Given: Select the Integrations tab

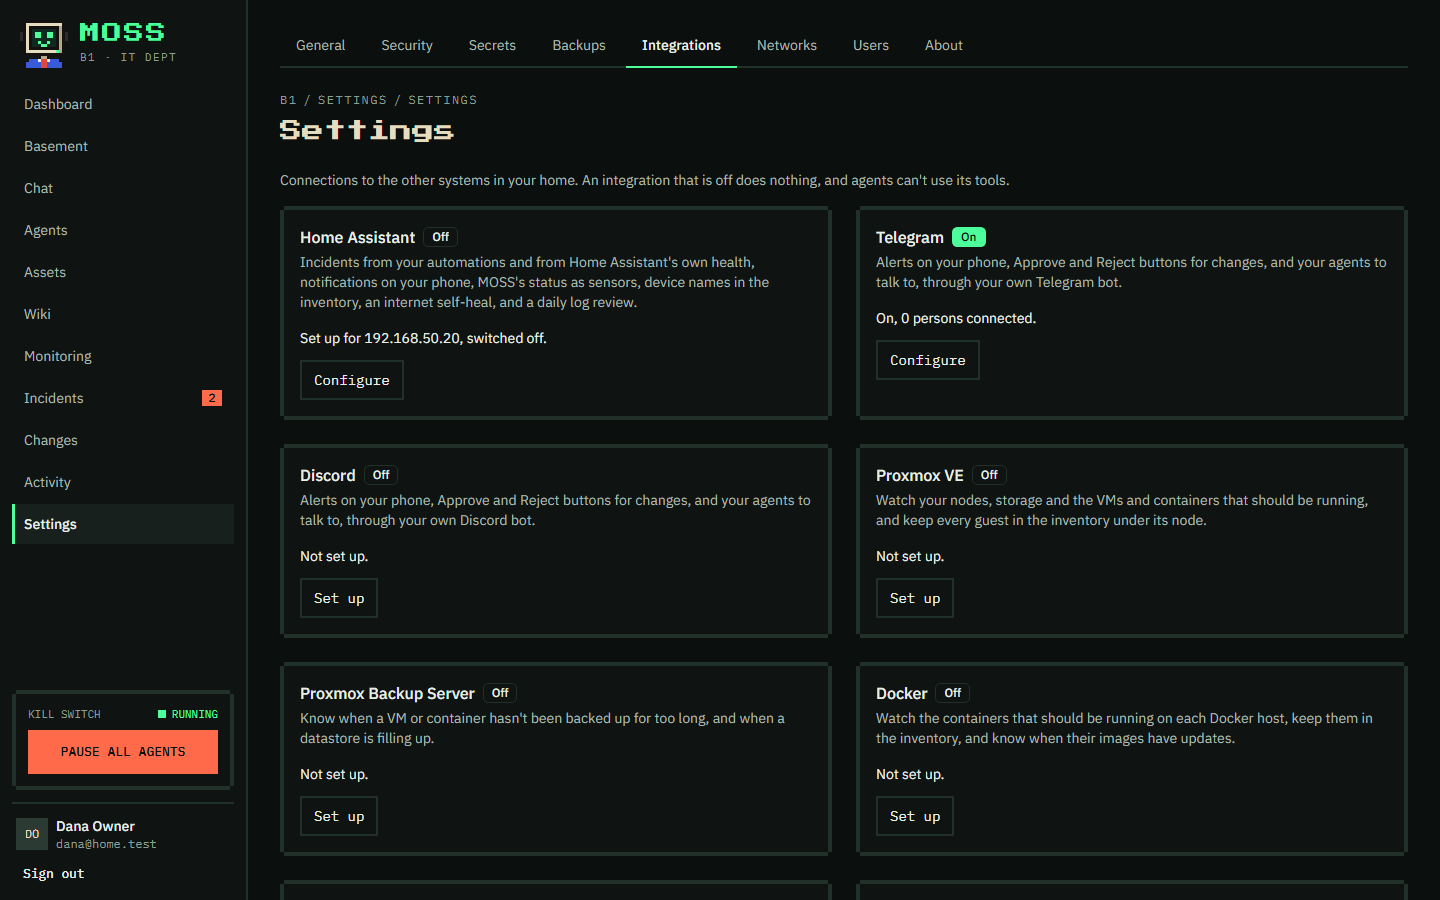Looking at the screenshot, I should click(681, 45).
